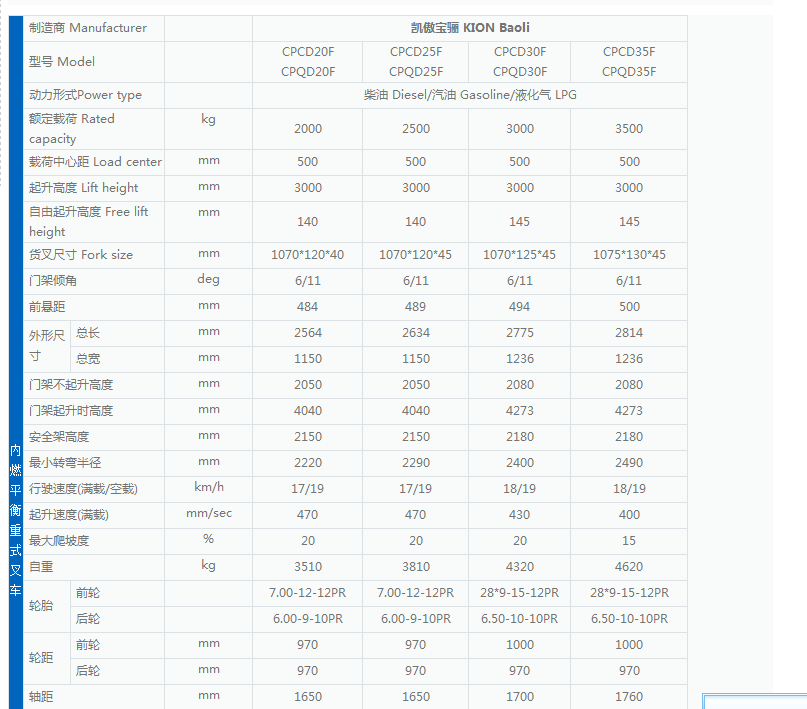This screenshot has height=709, width=807.
Task: Click the CPCD30F CPQD30F model header
Action: [x=520, y=62]
